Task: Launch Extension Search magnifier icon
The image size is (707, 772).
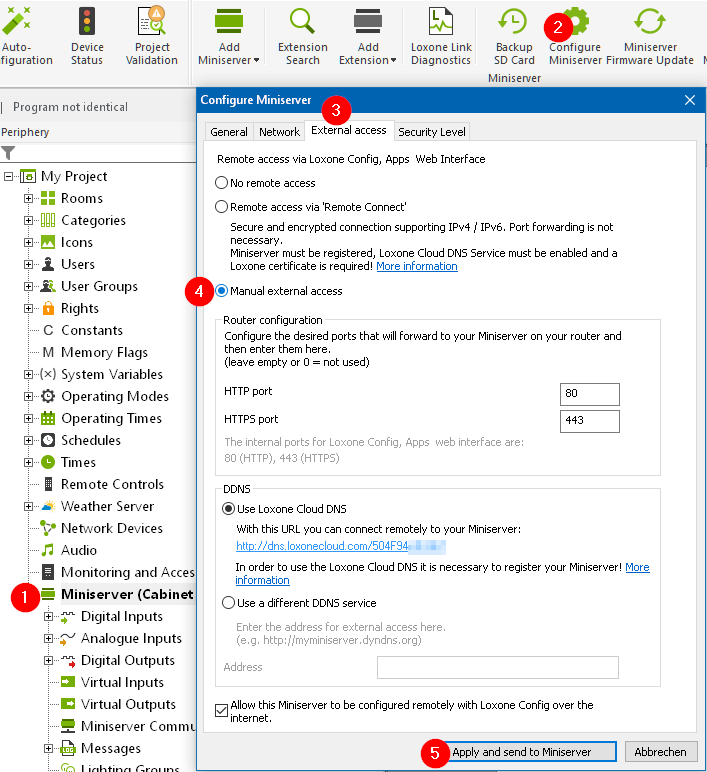Action: pyautogui.click(x=302, y=21)
